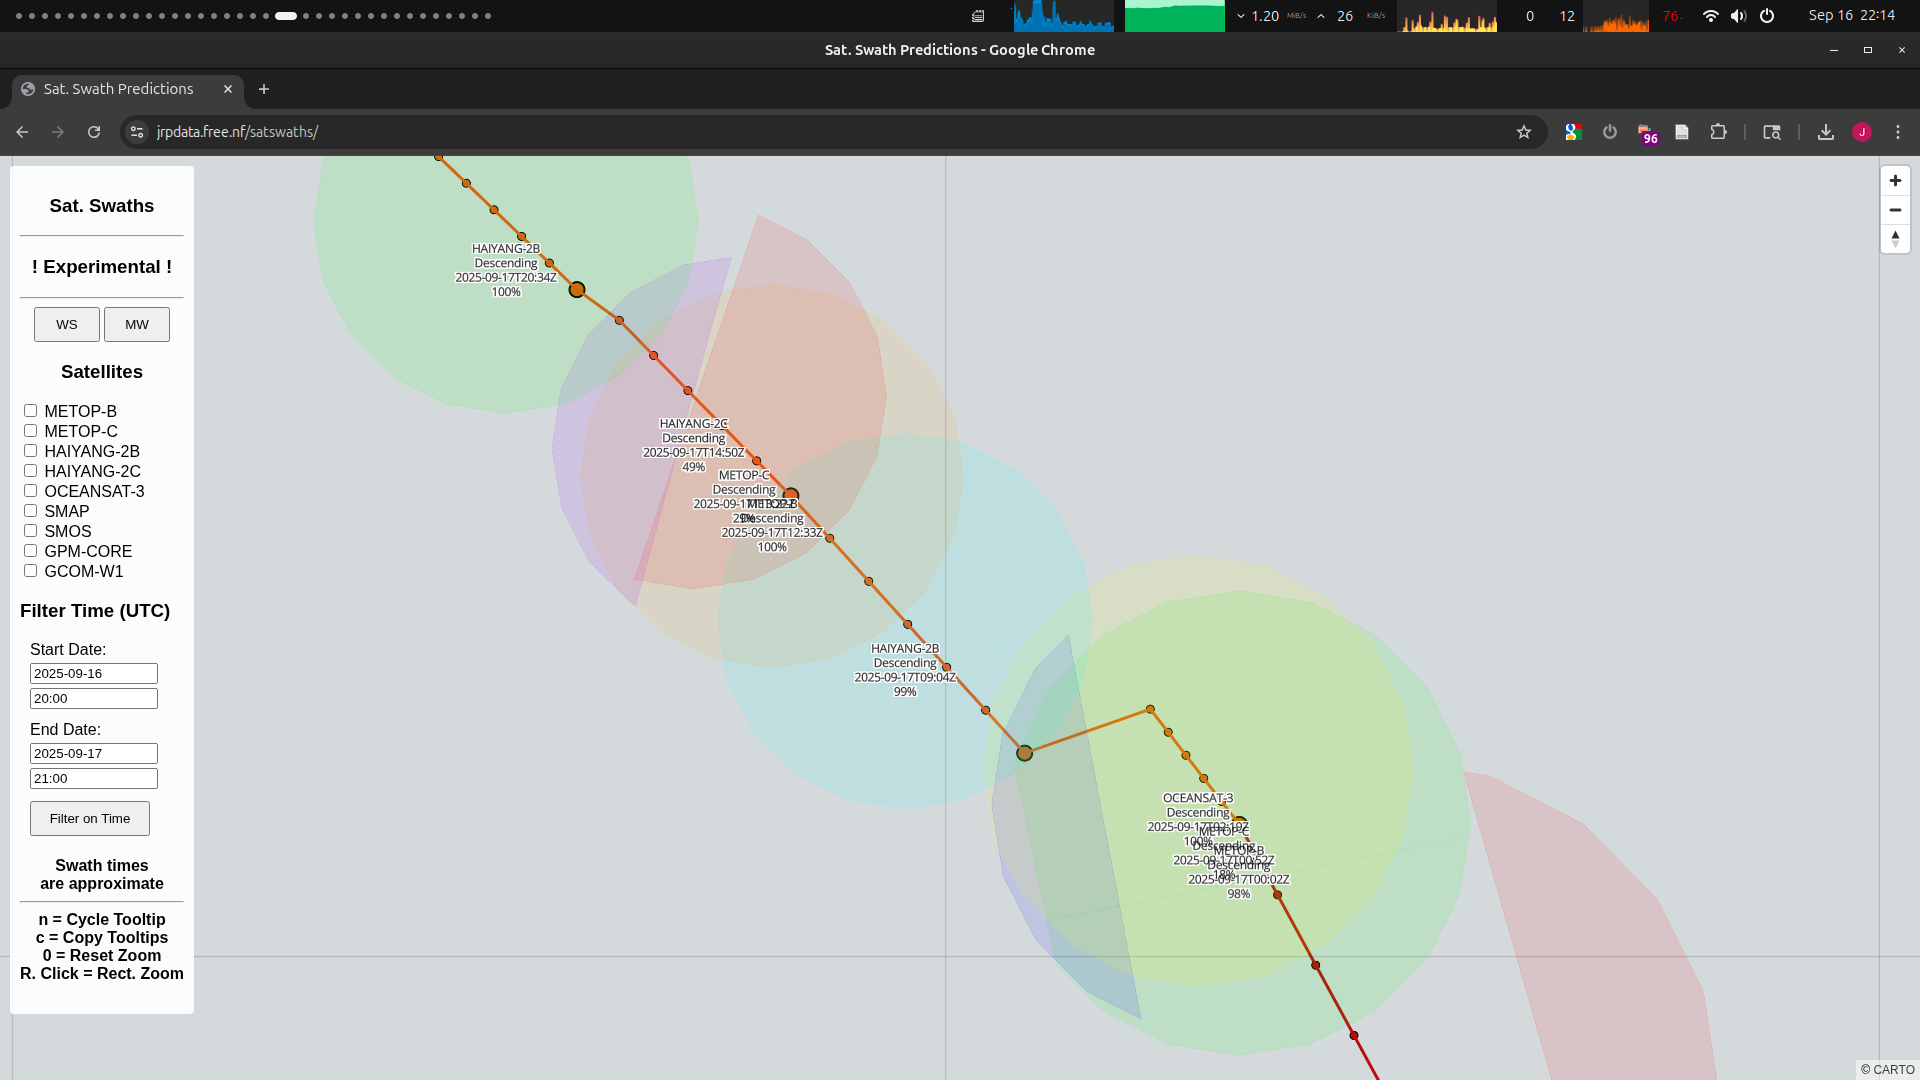Enable the METOP-B satellite checkbox
The image size is (1920, 1080).
coord(31,411)
